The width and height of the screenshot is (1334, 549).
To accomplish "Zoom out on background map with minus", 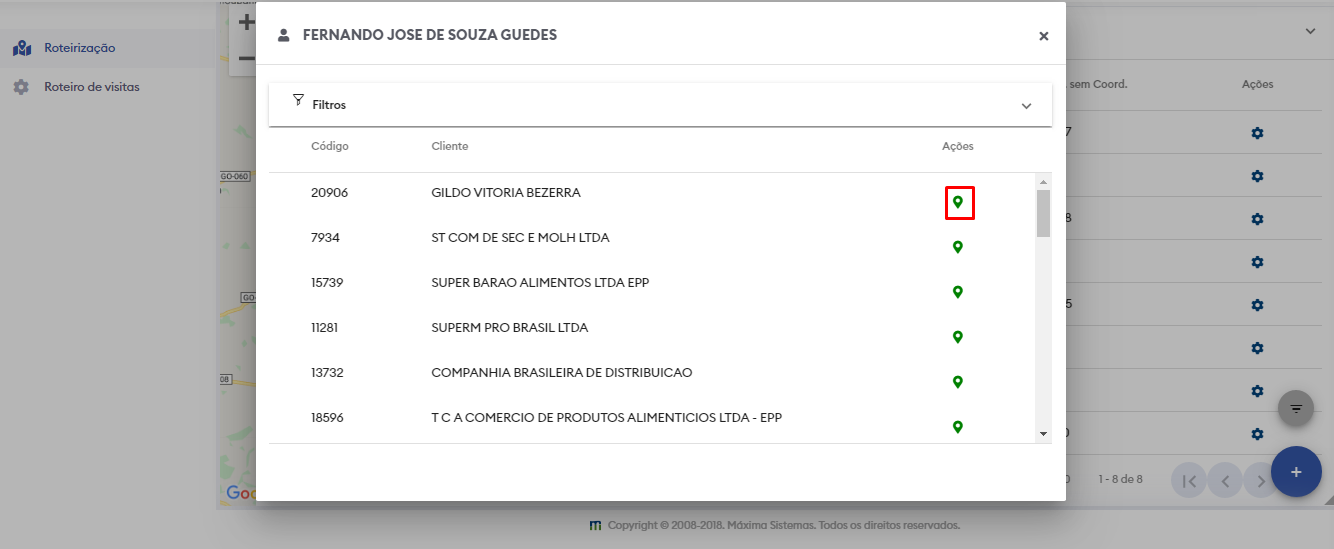I will [x=246, y=58].
